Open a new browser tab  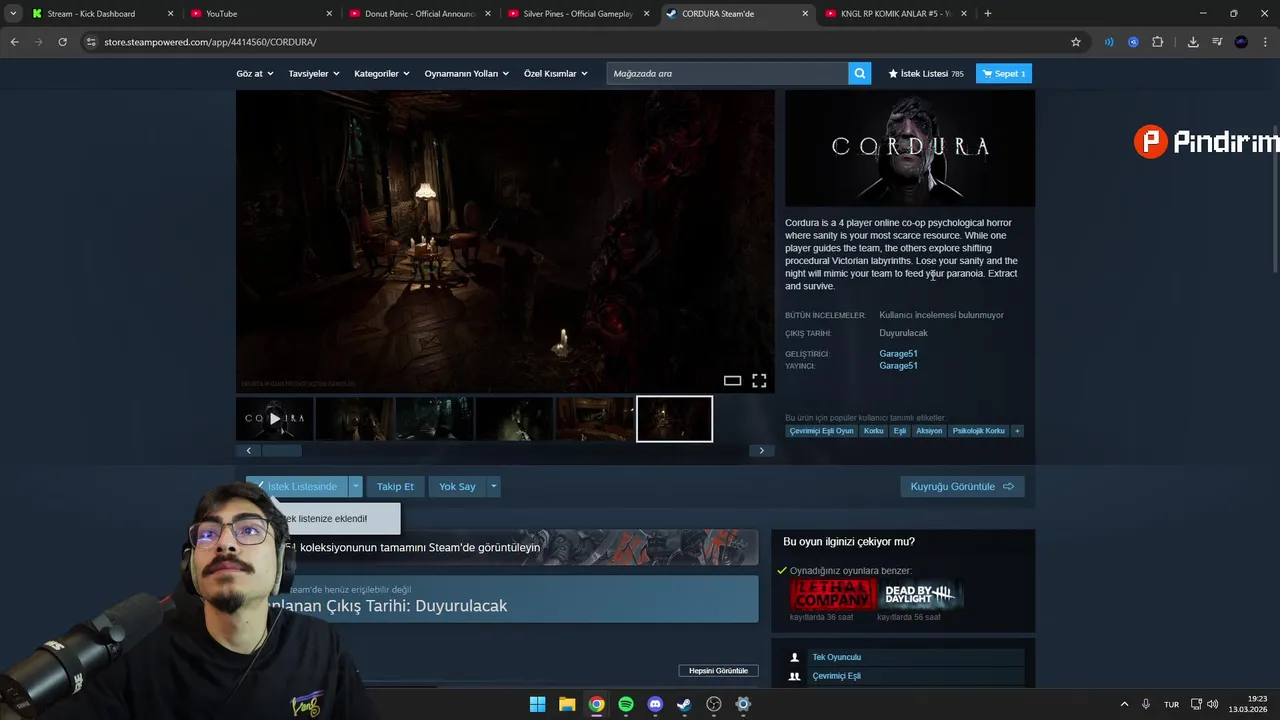coord(987,13)
